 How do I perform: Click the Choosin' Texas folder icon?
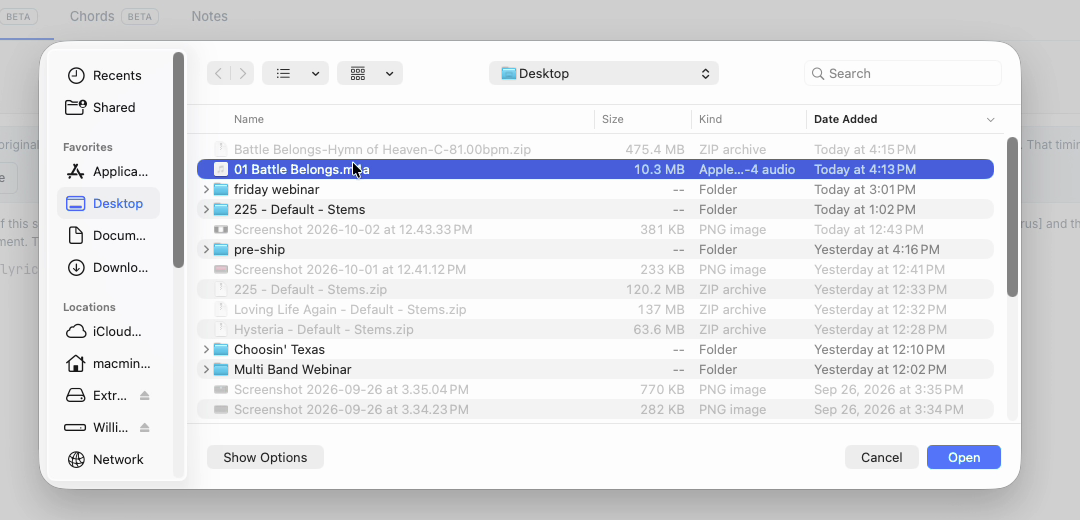(221, 349)
